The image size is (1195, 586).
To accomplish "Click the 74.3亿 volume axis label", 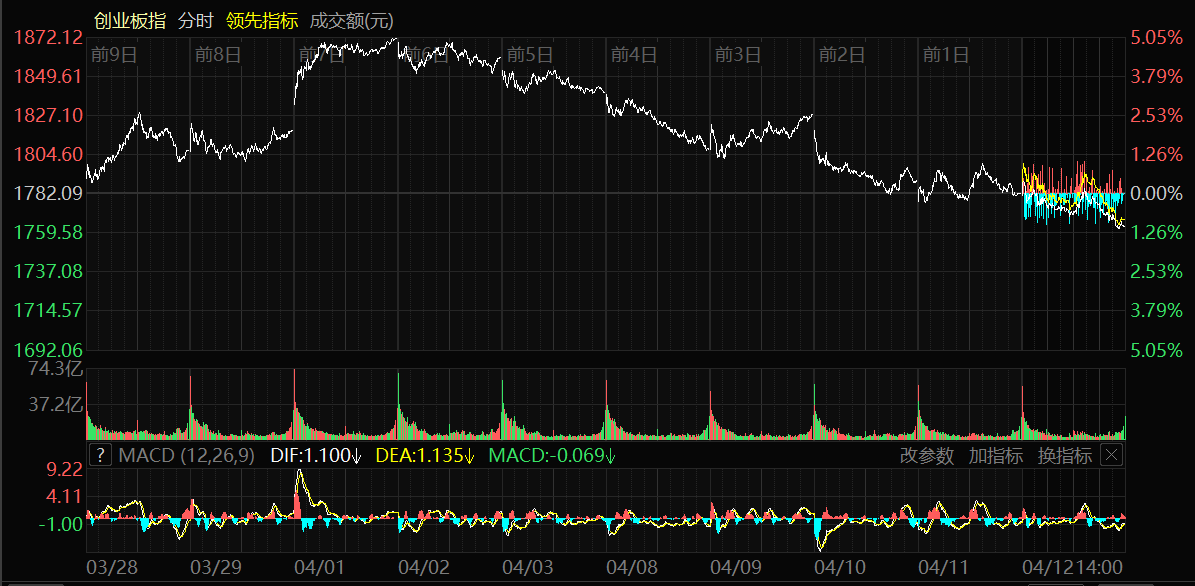I will coord(56,369).
